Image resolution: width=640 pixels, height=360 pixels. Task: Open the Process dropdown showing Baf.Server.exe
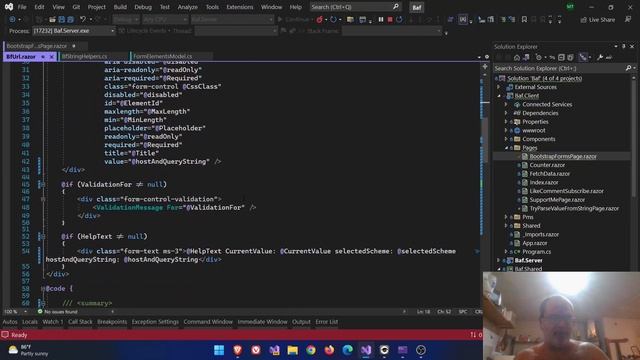point(74,31)
